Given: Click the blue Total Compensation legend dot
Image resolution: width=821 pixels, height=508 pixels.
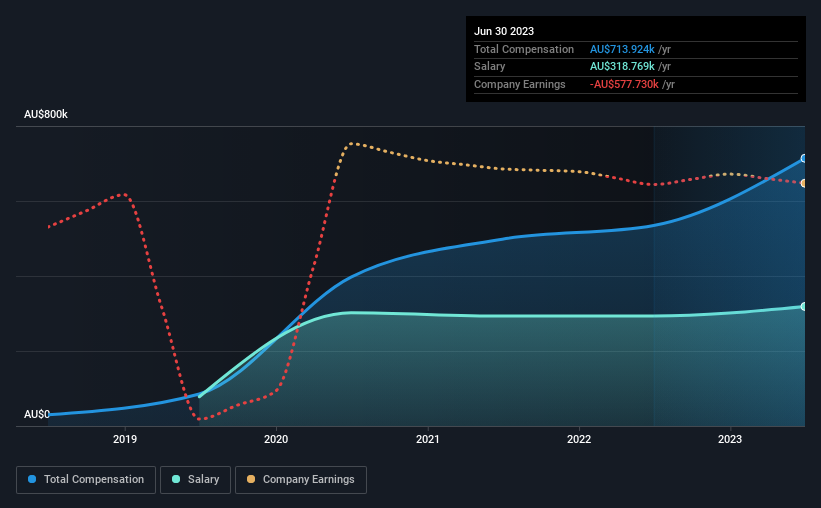Looking at the screenshot, I should 32,479.
